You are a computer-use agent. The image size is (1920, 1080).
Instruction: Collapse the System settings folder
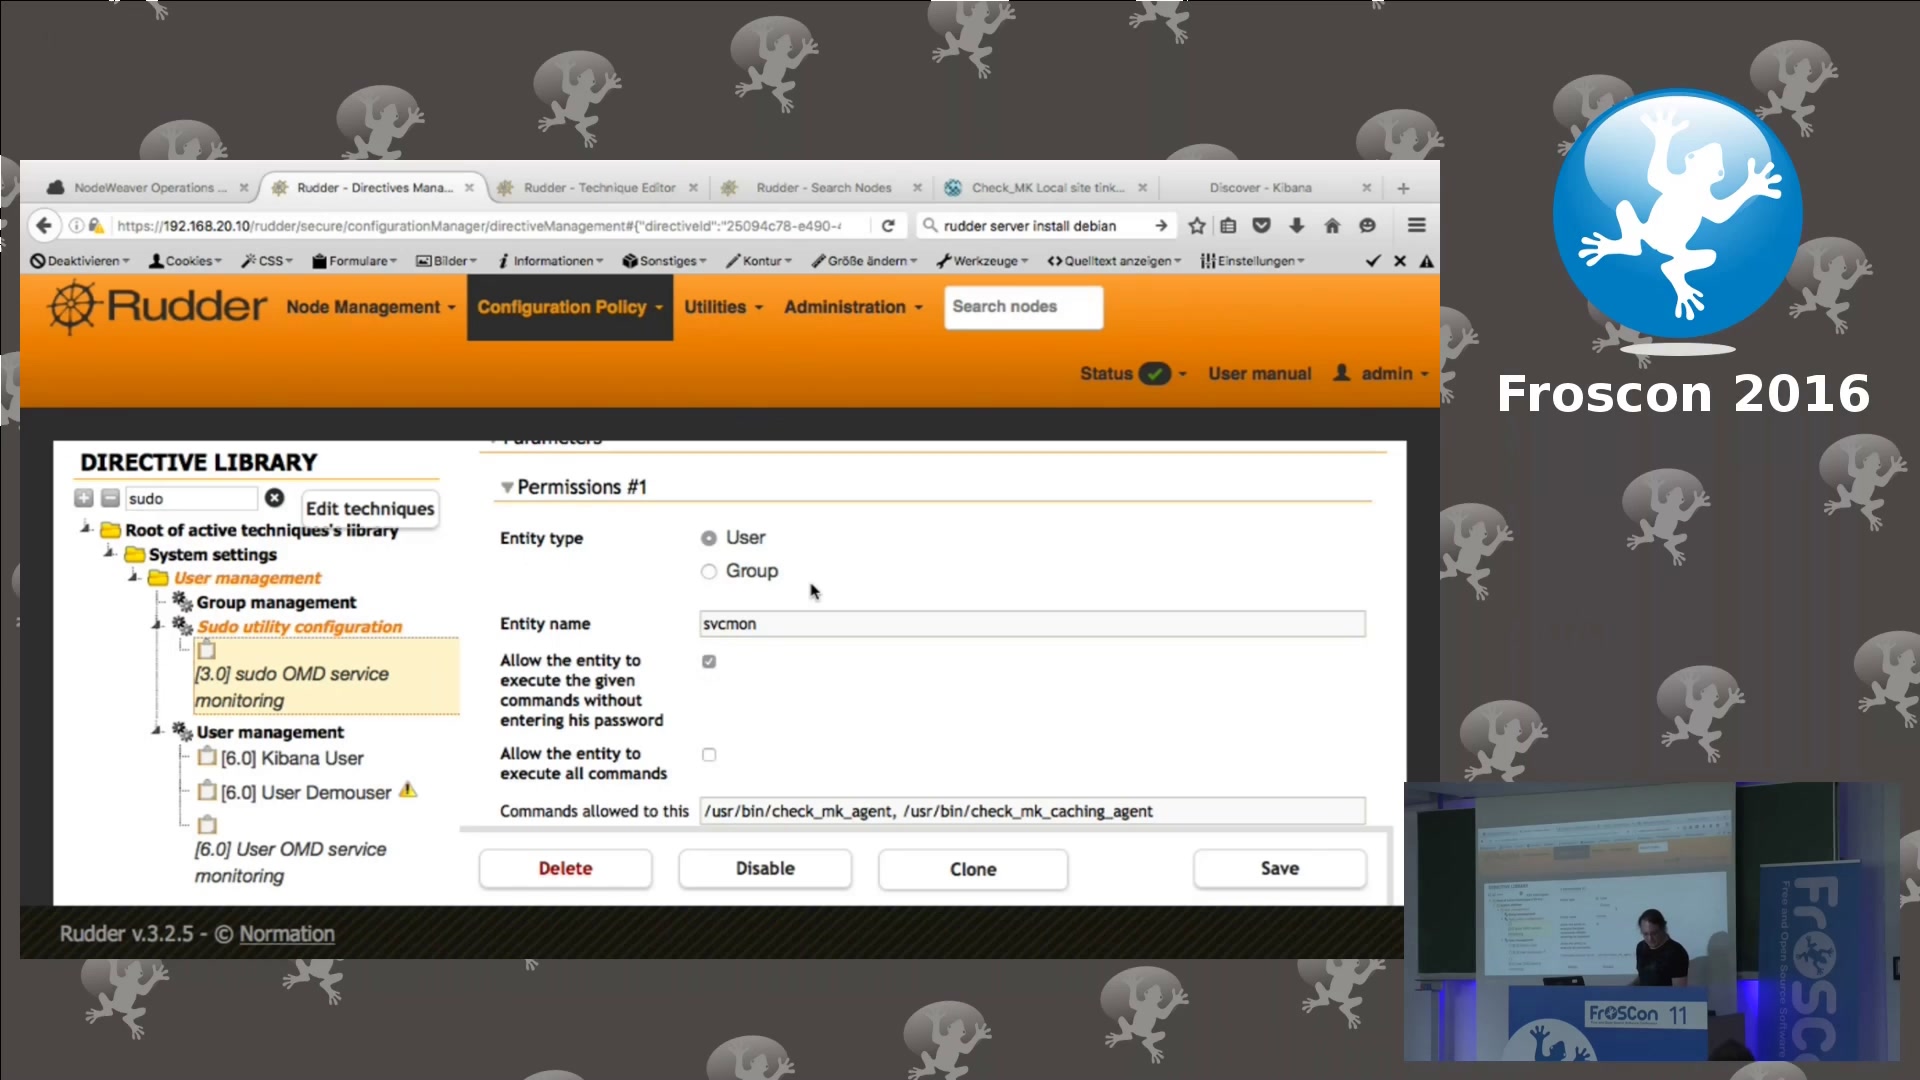pyautogui.click(x=110, y=552)
